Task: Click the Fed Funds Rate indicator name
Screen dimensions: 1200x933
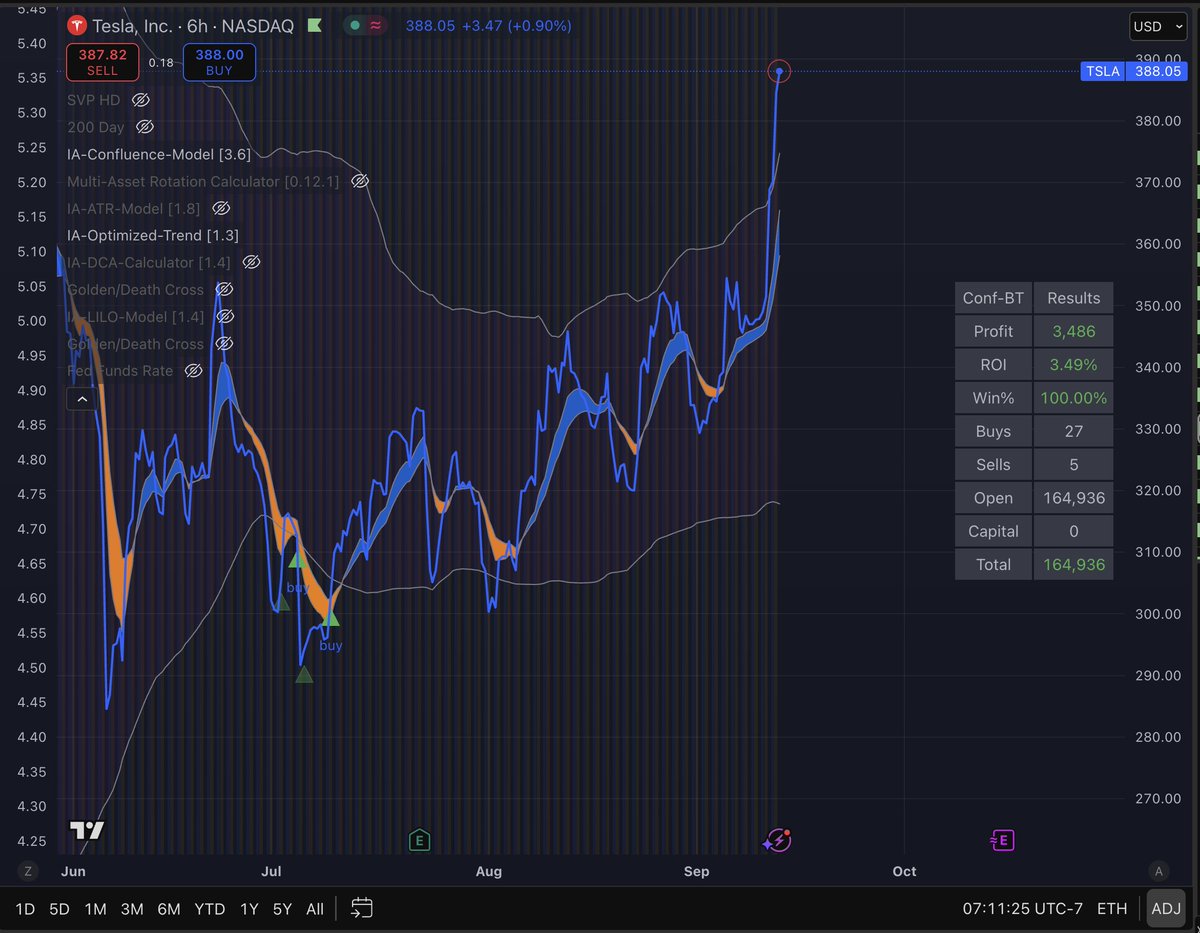Action: click(120, 370)
